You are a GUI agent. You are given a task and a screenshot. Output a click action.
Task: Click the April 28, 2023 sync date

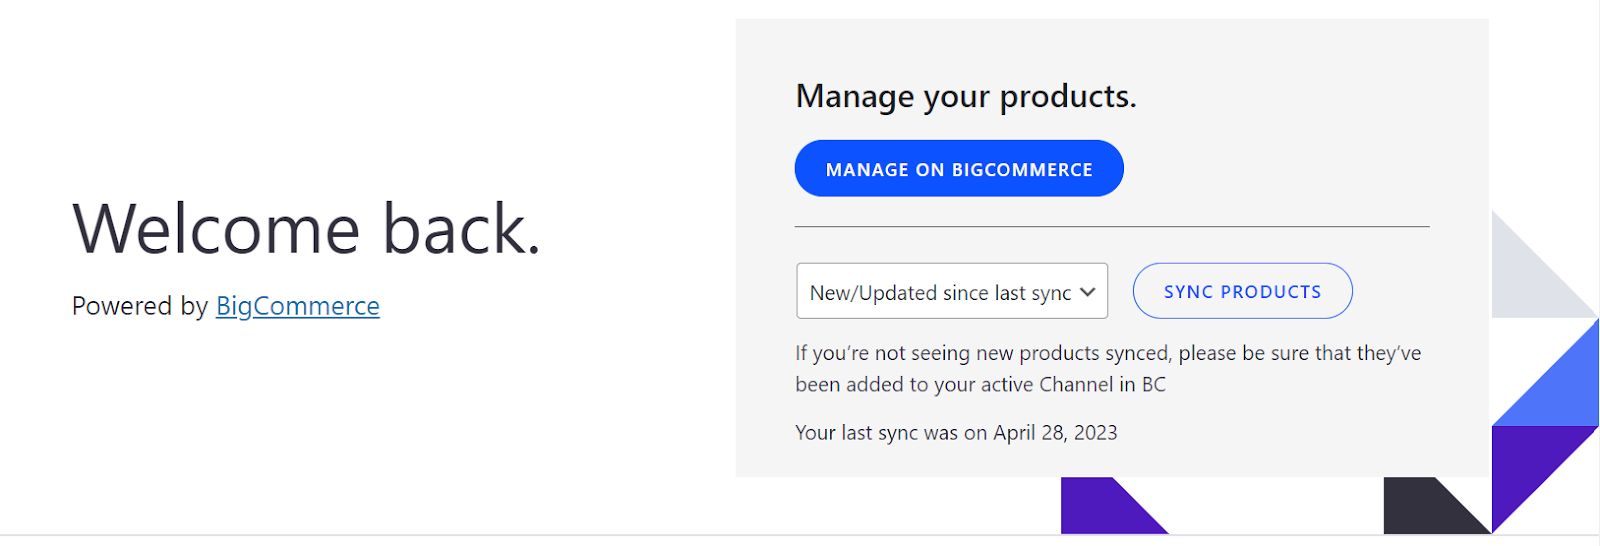(1055, 433)
